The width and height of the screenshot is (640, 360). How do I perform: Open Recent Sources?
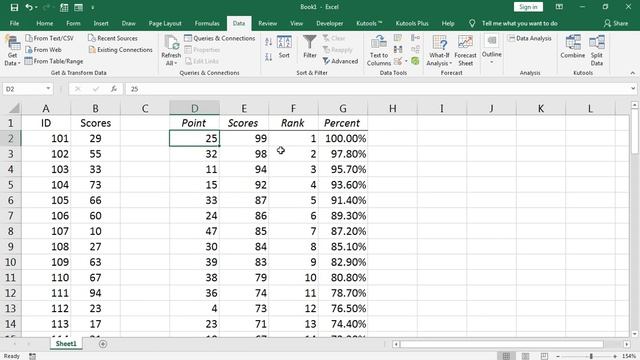[113, 38]
